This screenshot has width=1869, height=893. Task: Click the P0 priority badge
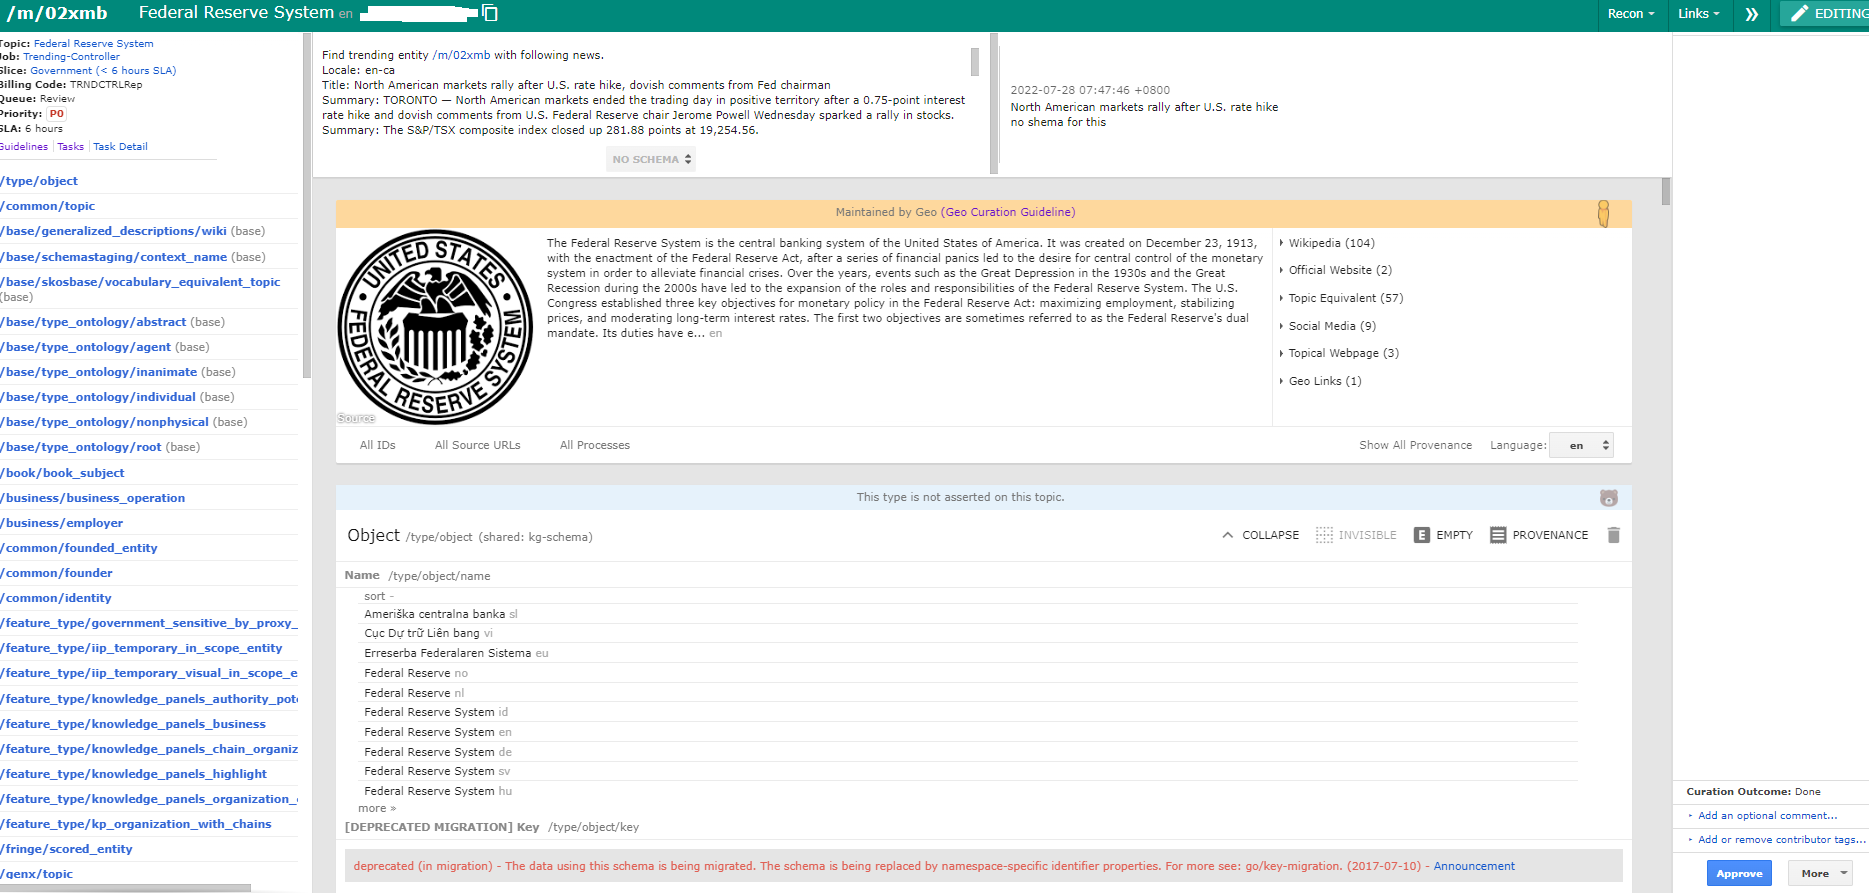[x=57, y=114]
